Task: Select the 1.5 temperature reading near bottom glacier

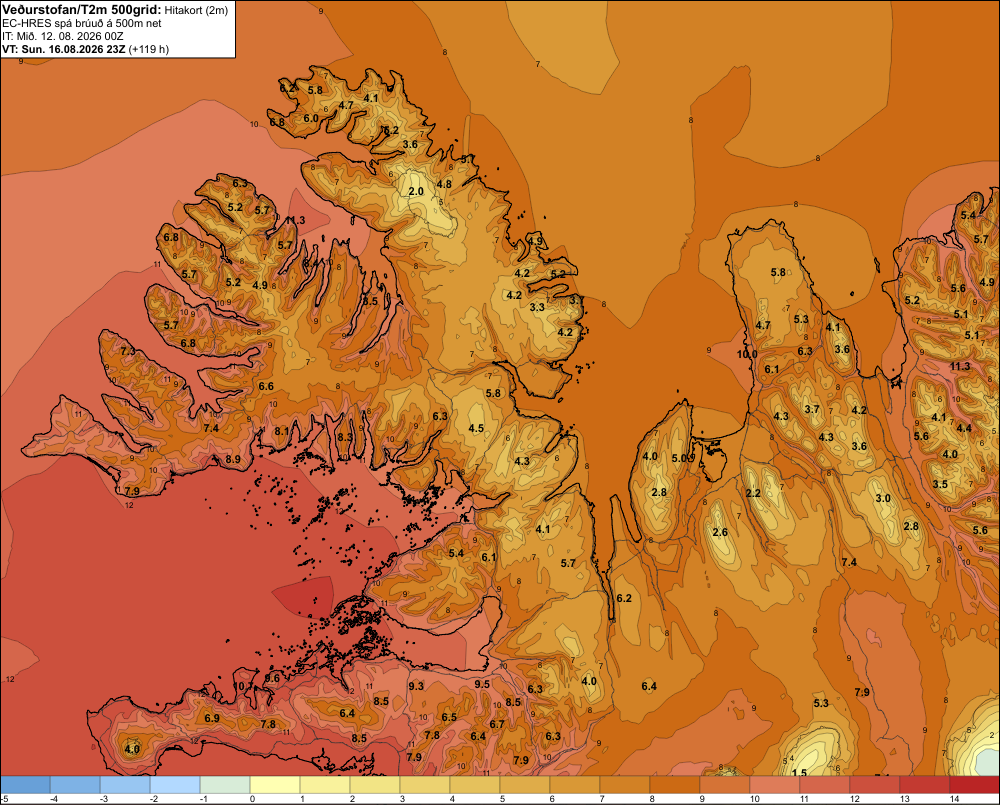Action: [799, 772]
